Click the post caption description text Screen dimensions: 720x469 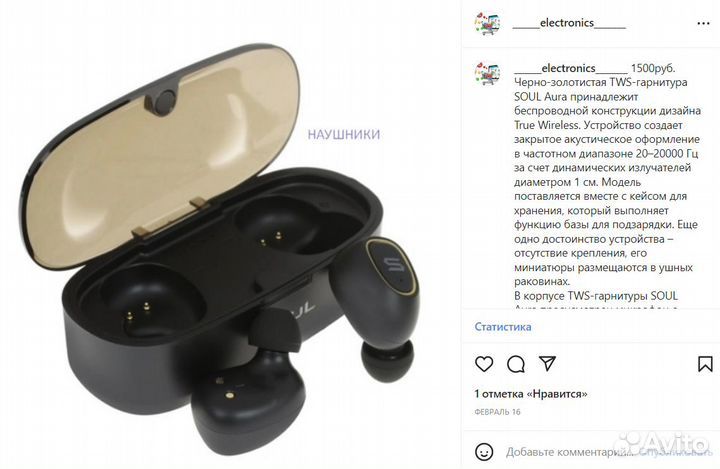(607, 182)
